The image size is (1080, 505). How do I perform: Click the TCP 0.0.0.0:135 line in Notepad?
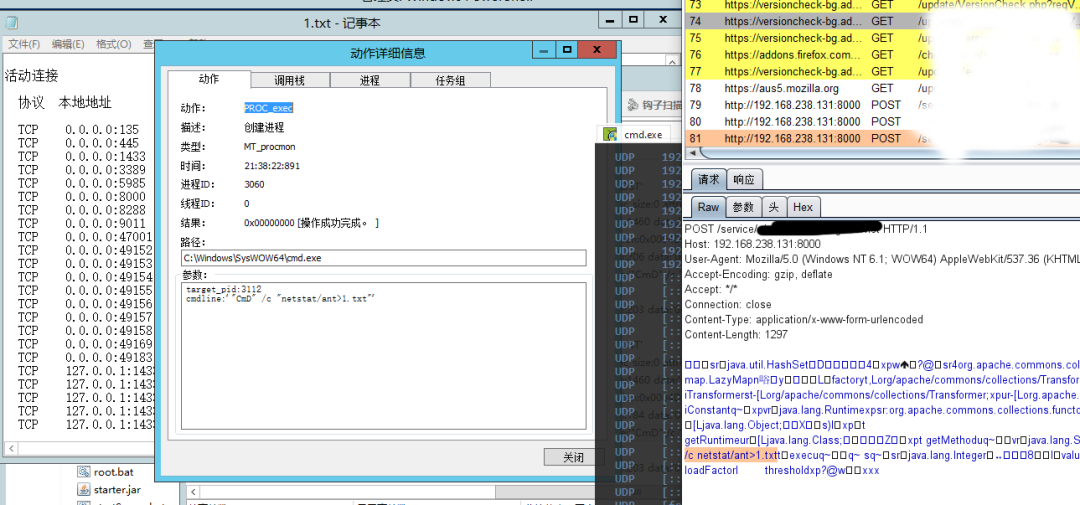point(79,129)
